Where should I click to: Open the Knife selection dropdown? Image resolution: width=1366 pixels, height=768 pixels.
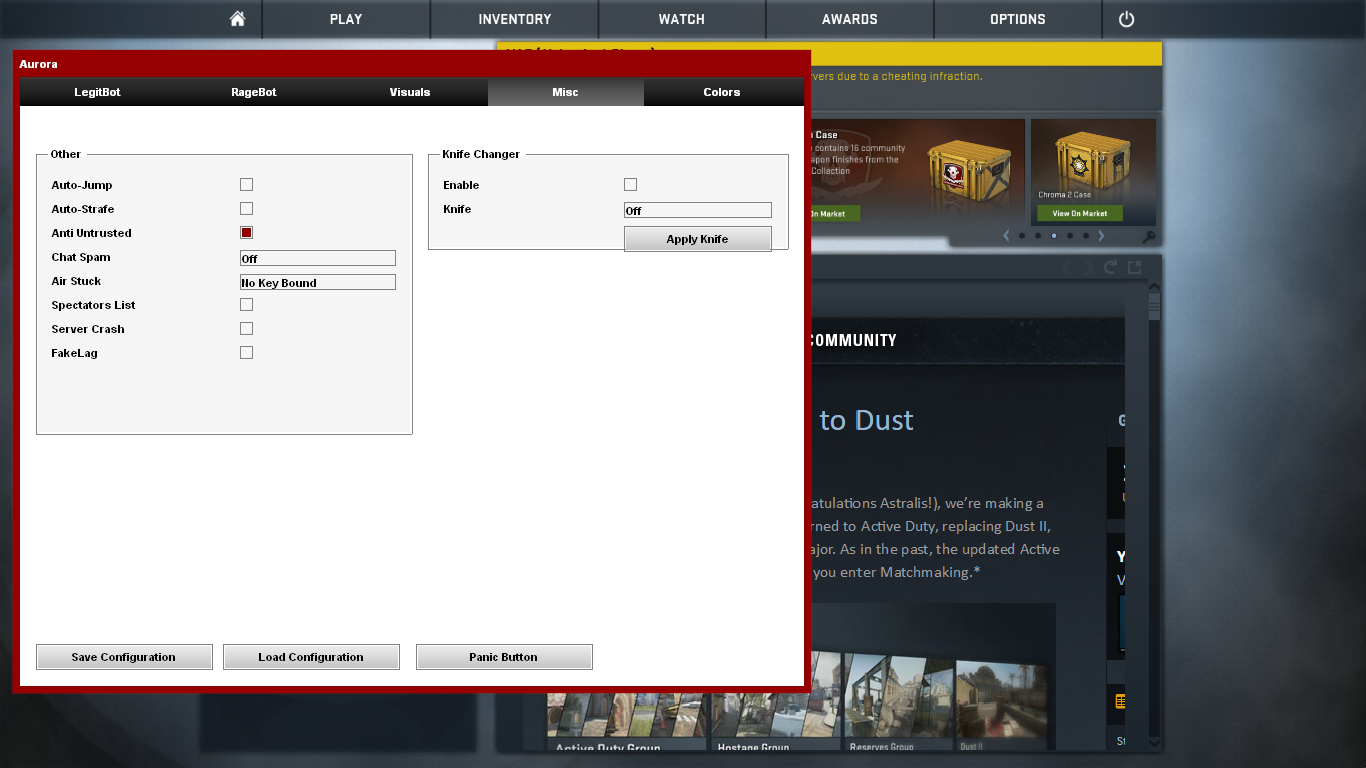coord(698,210)
